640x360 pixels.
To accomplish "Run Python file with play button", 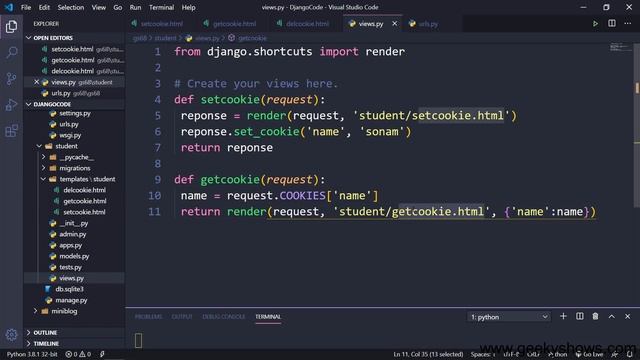I will 595,24.
